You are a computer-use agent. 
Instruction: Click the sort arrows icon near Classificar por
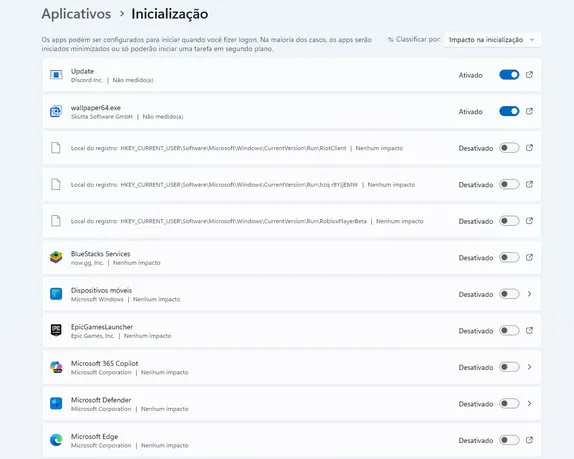391,40
